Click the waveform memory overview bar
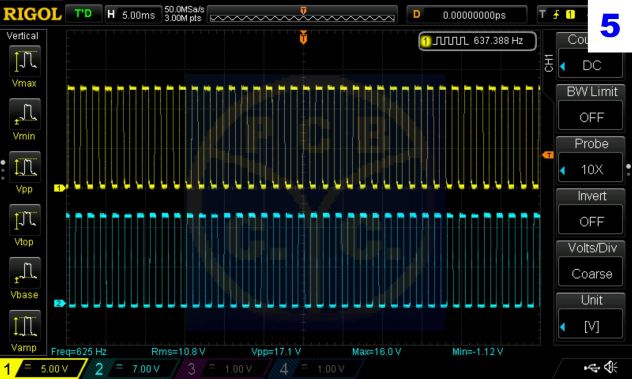 coord(302,15)
